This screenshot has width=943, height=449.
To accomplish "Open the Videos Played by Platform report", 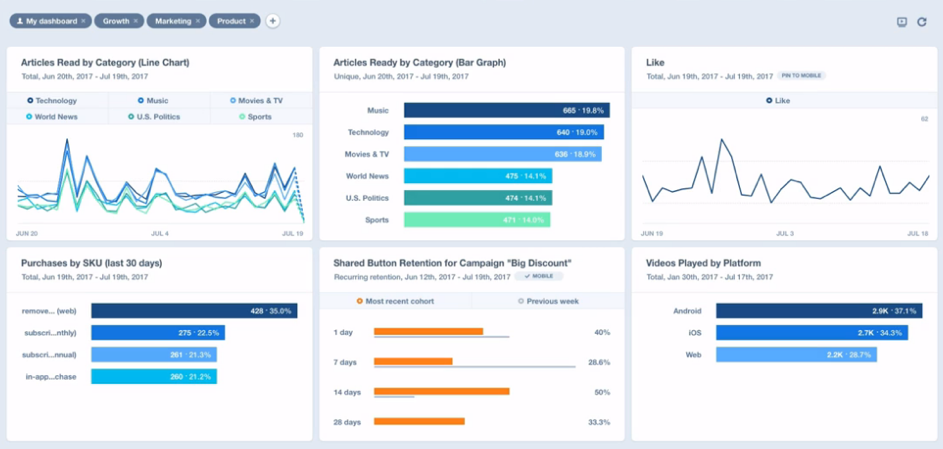I will 702,263.
